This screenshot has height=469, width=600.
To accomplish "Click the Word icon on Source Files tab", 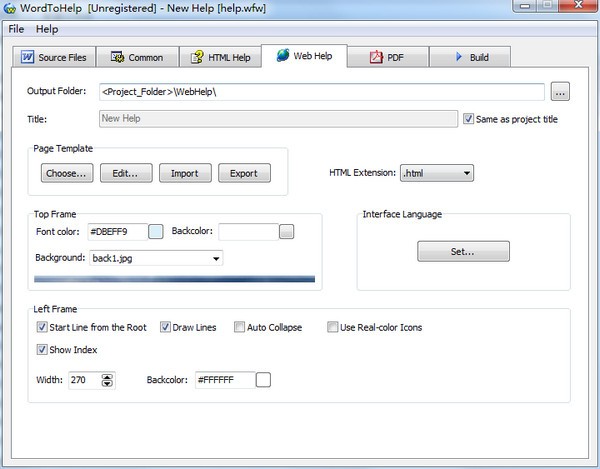I will [27, 57].
